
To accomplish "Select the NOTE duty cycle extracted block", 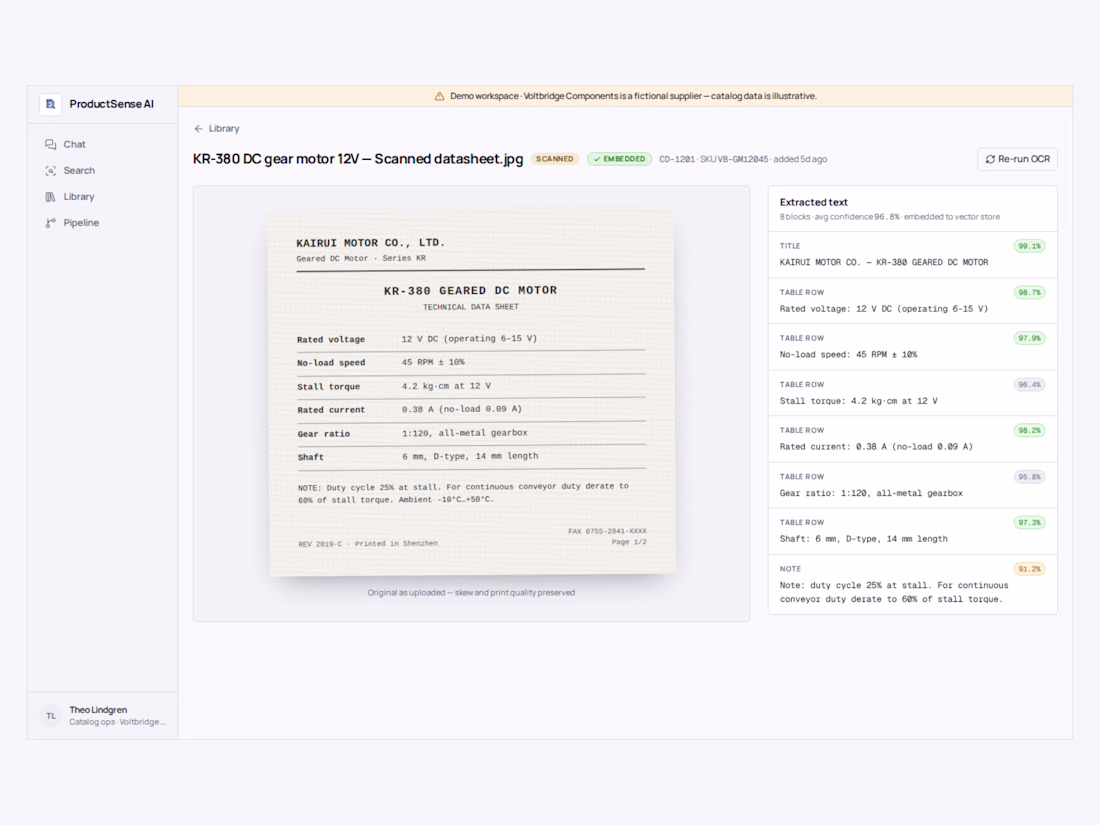I will 913,584.
